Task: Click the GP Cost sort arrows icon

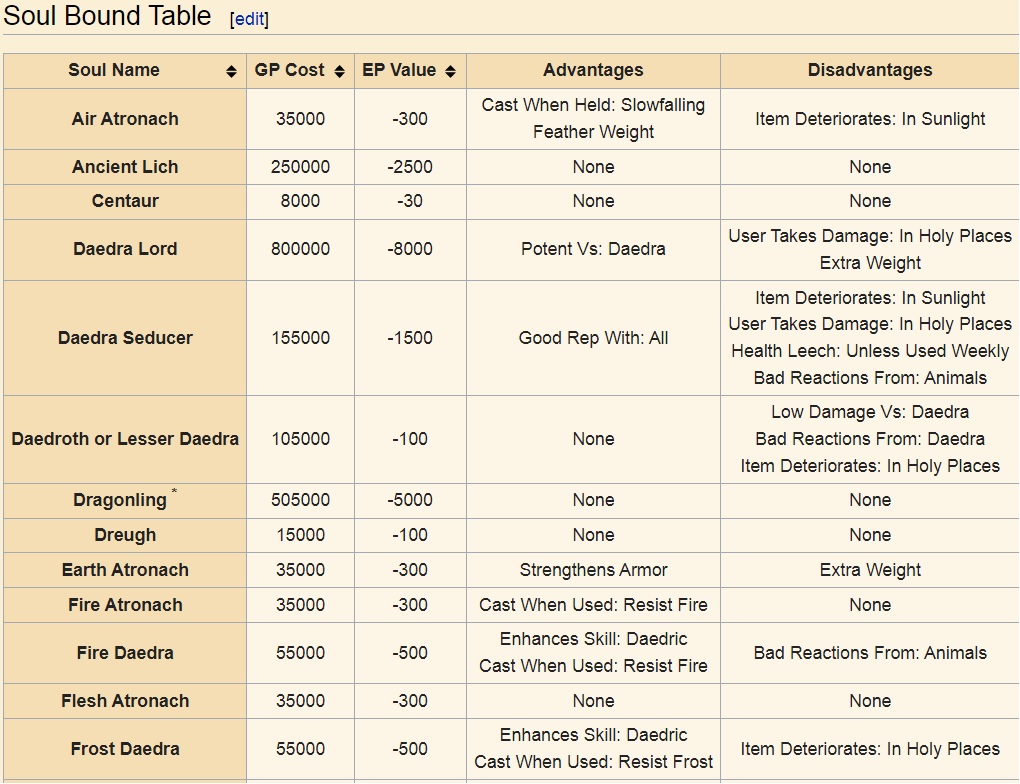Action: pyautogui.click(x=339, y=71)
